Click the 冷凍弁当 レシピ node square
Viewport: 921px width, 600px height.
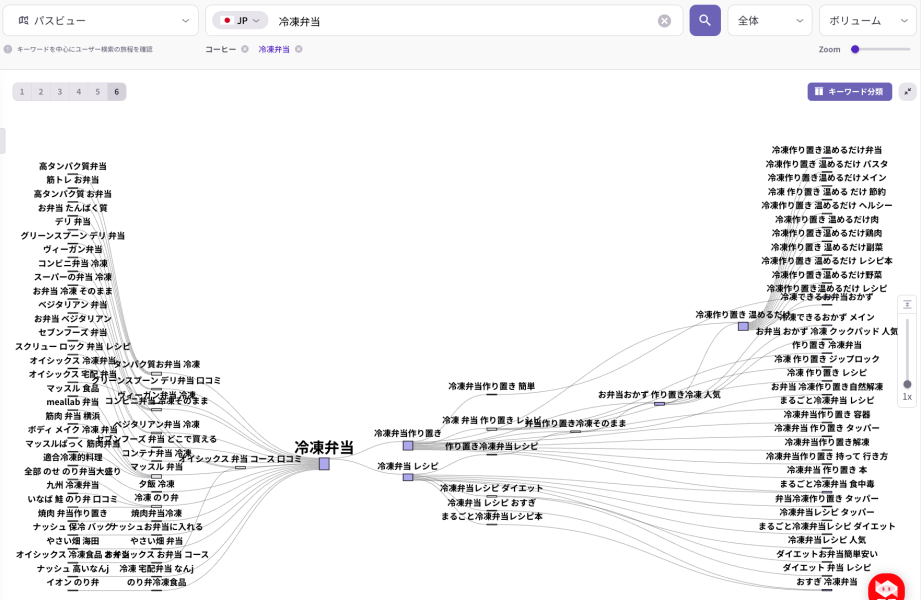408,478
